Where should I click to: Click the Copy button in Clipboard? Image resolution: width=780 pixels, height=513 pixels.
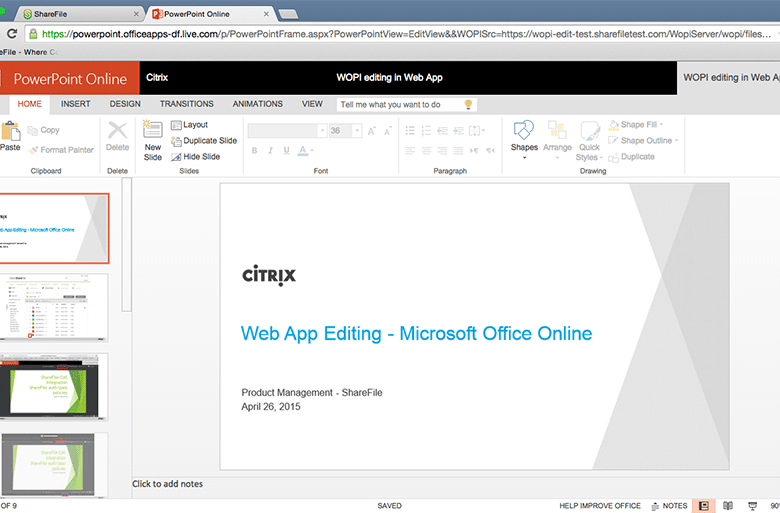43,130
